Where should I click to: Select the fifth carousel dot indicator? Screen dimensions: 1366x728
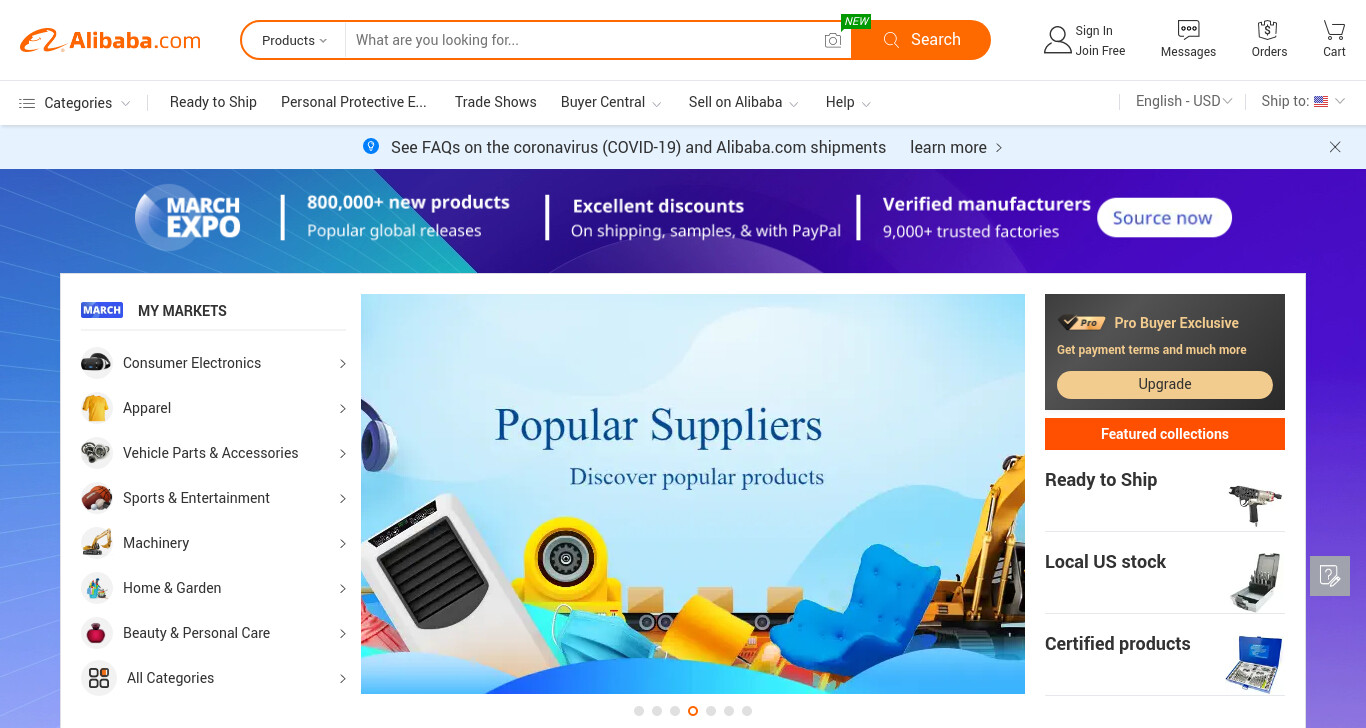[711, 711]
